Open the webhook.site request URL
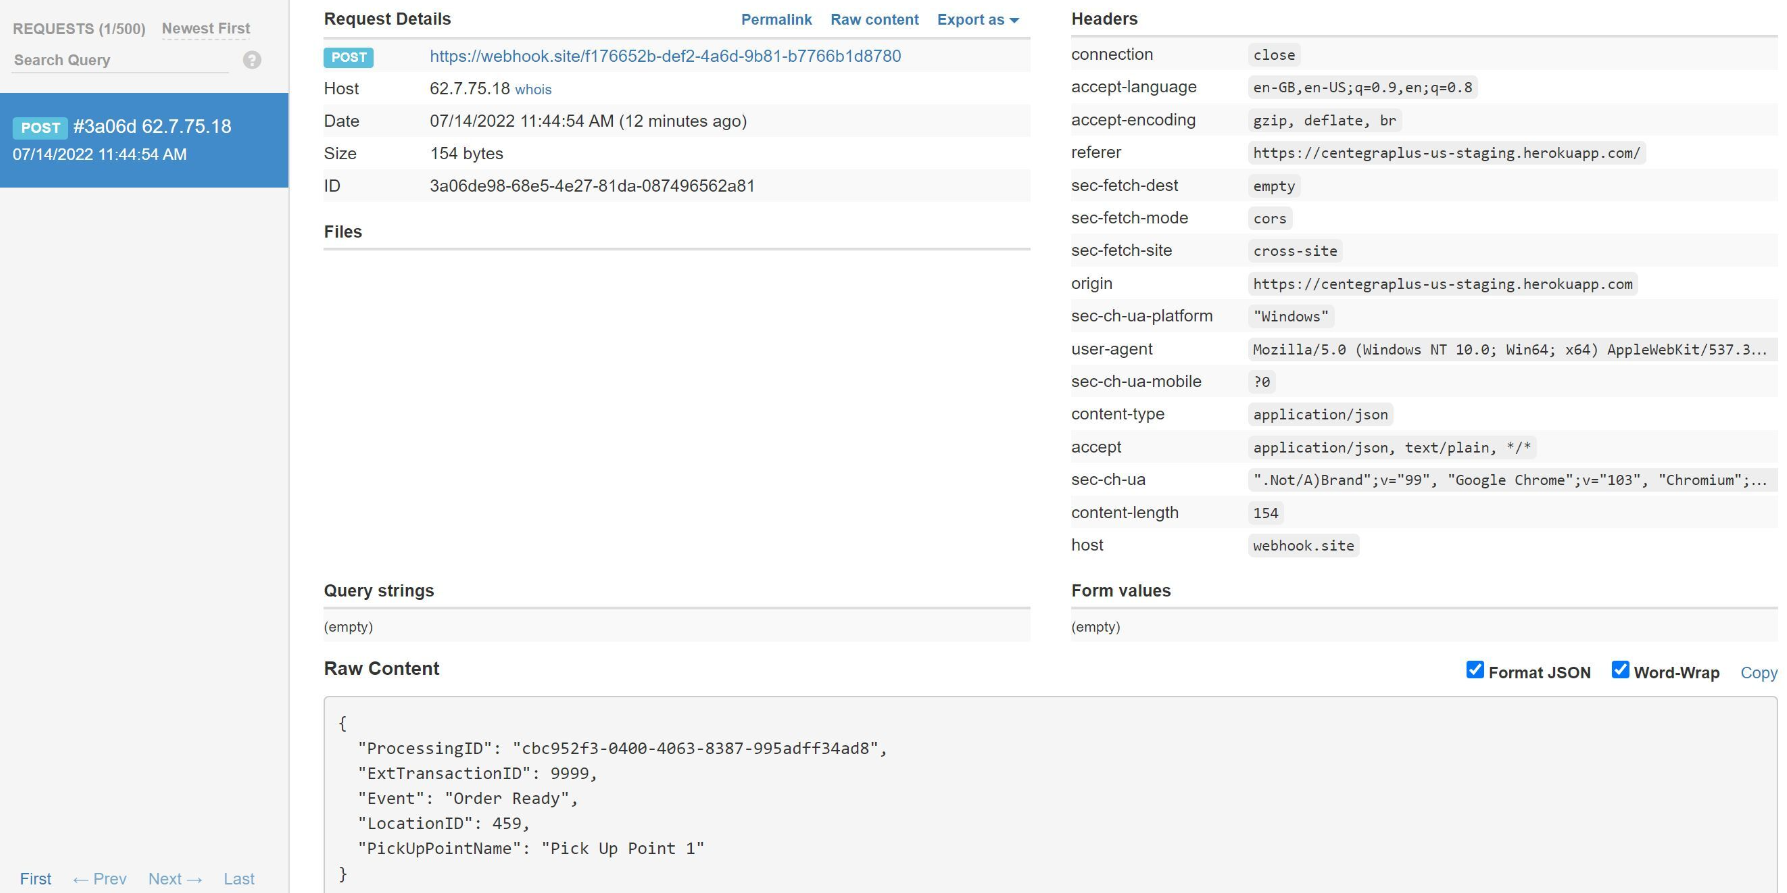The width and height of the screenshot is (1787, 893). (x=665, y=56)
